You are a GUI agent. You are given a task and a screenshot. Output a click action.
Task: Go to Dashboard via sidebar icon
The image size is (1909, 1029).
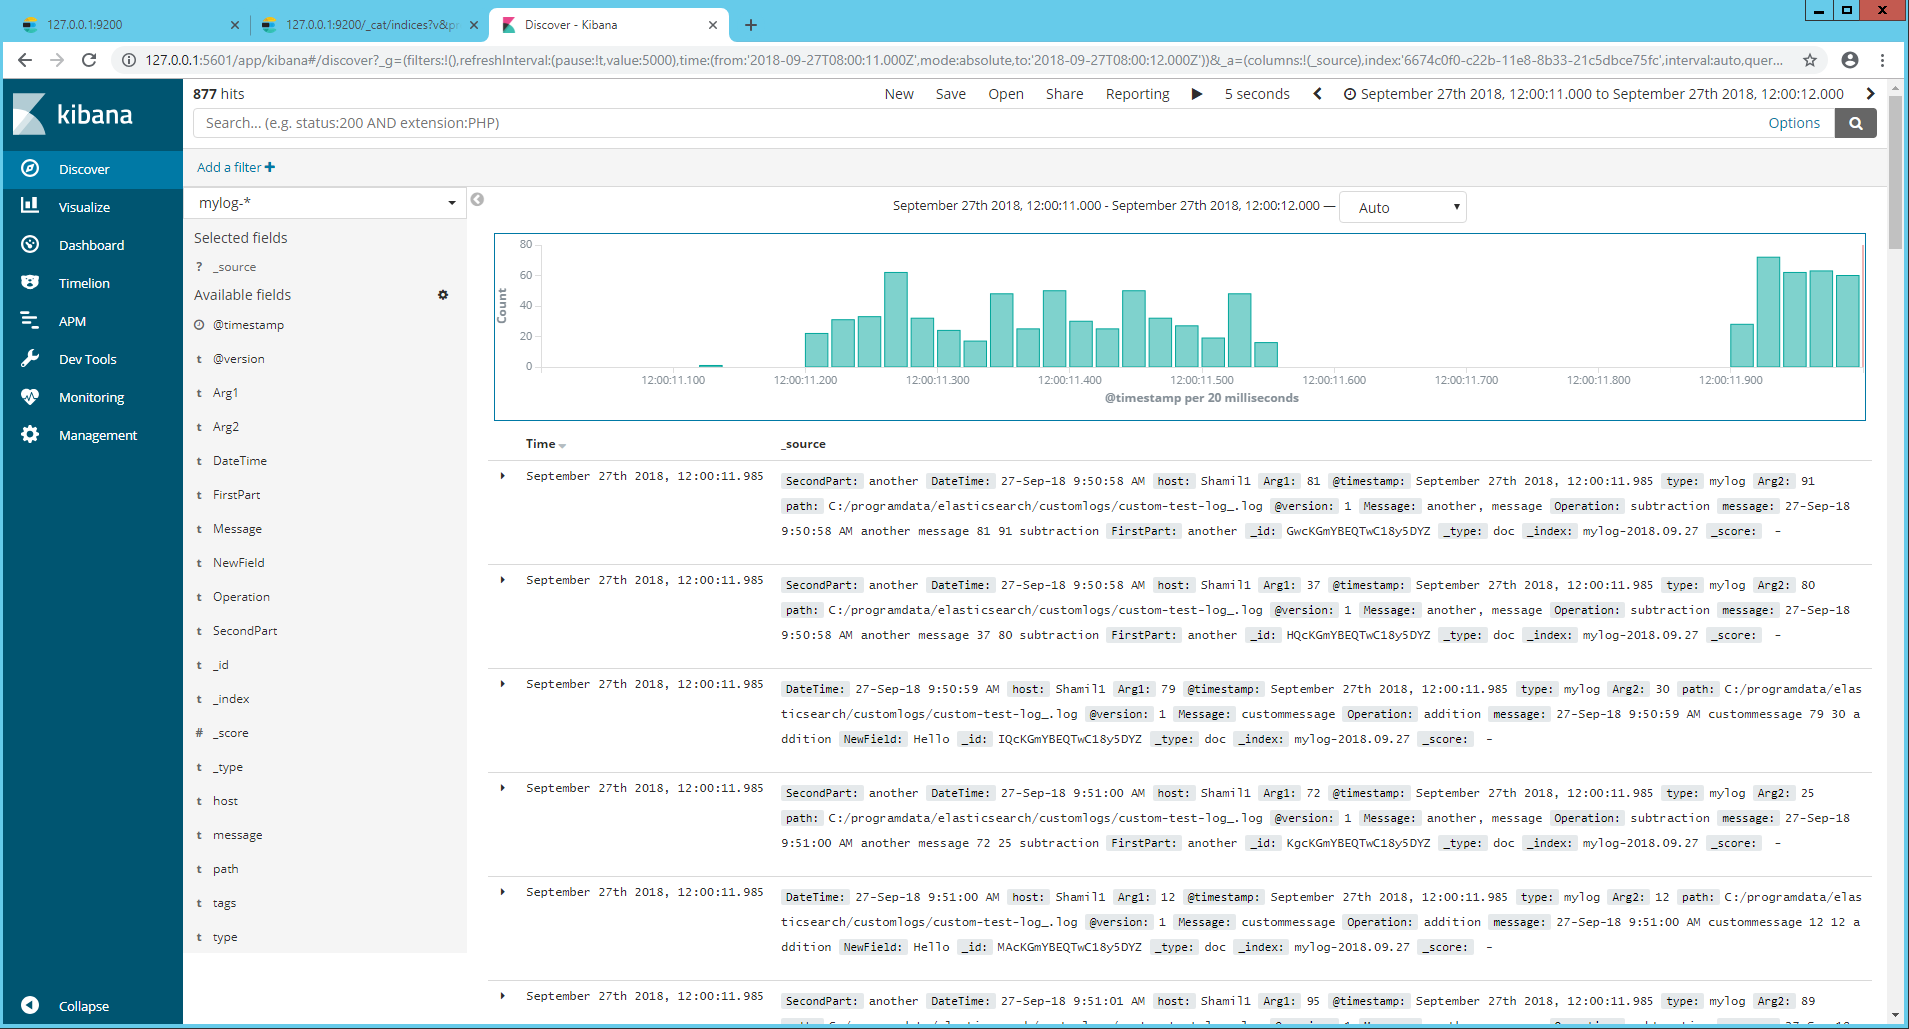pos(30,244)
